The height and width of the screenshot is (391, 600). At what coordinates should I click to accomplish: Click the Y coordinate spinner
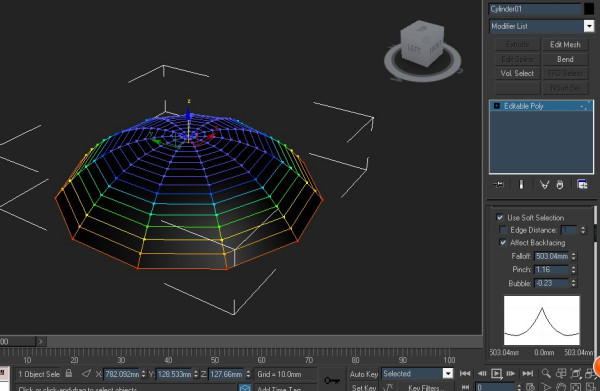(196, 374)
